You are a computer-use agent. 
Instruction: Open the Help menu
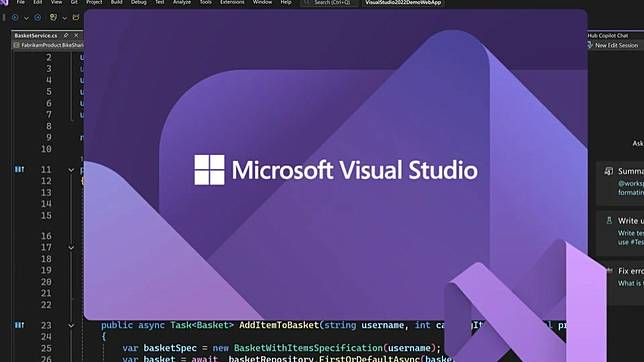286,2
